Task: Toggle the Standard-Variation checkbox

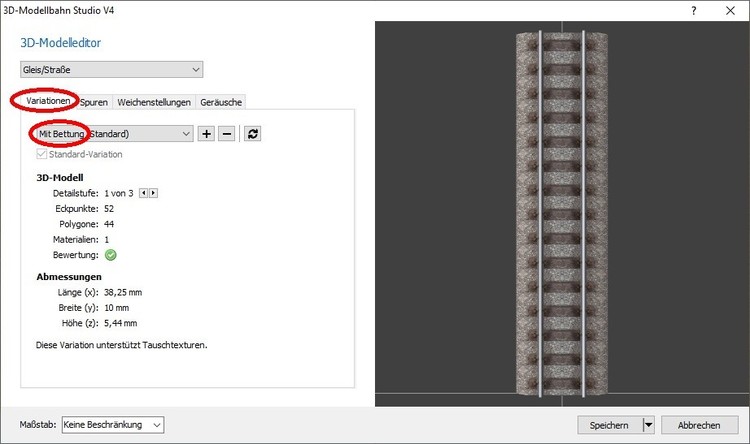Action: pyautogui.click(x=42, y=154)
